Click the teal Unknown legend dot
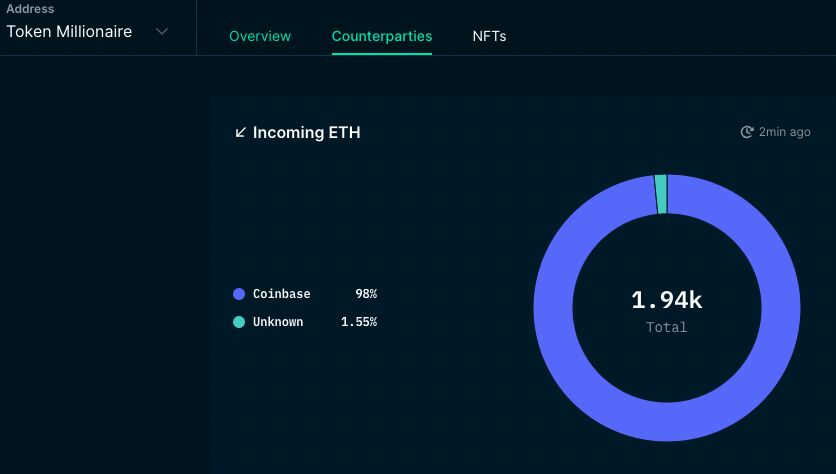 tap(239, 322)
